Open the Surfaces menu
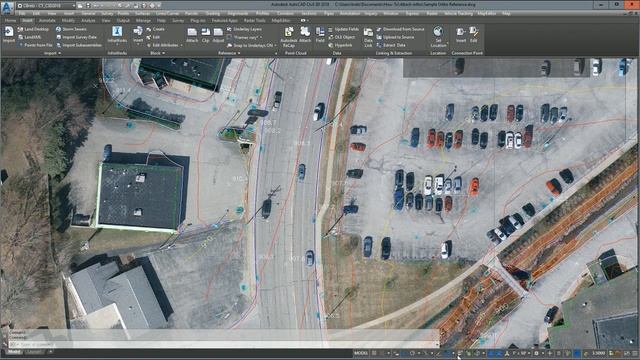The image size is (640, 360). pyautogui.click(x=142, y=13)
